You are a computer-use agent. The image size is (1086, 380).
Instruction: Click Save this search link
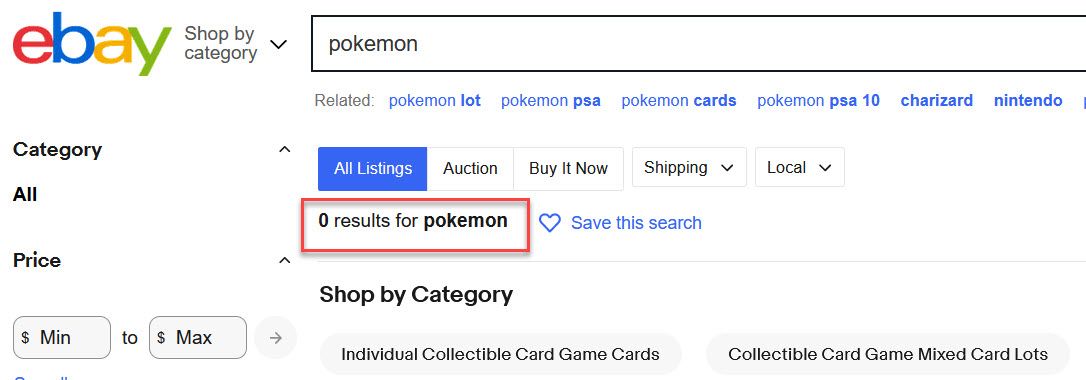(x=636, y=223)
